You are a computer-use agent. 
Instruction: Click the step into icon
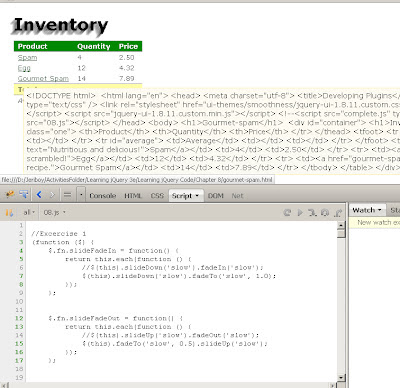(x=312, y=212)
